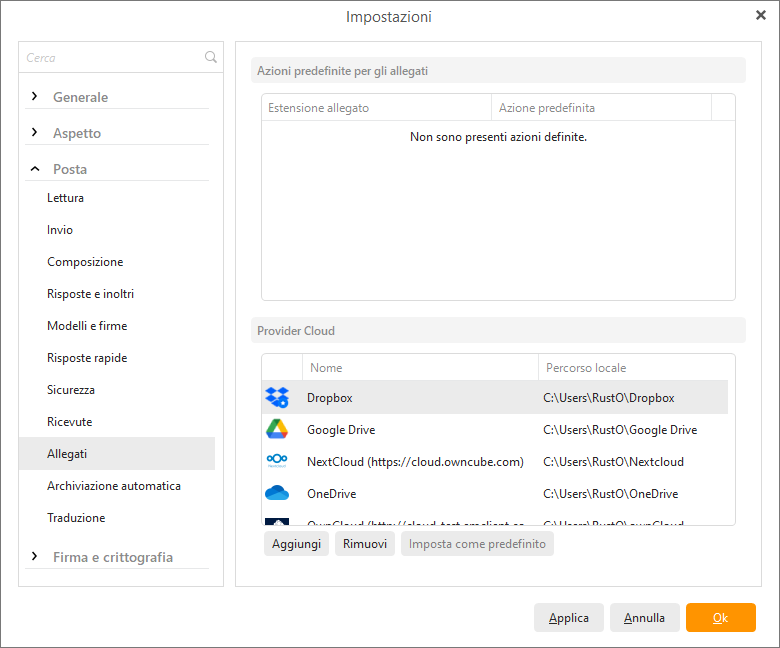Open Archiviazione automatica settings
Viewport: 780px width, 648px height.
click(114, 486)
